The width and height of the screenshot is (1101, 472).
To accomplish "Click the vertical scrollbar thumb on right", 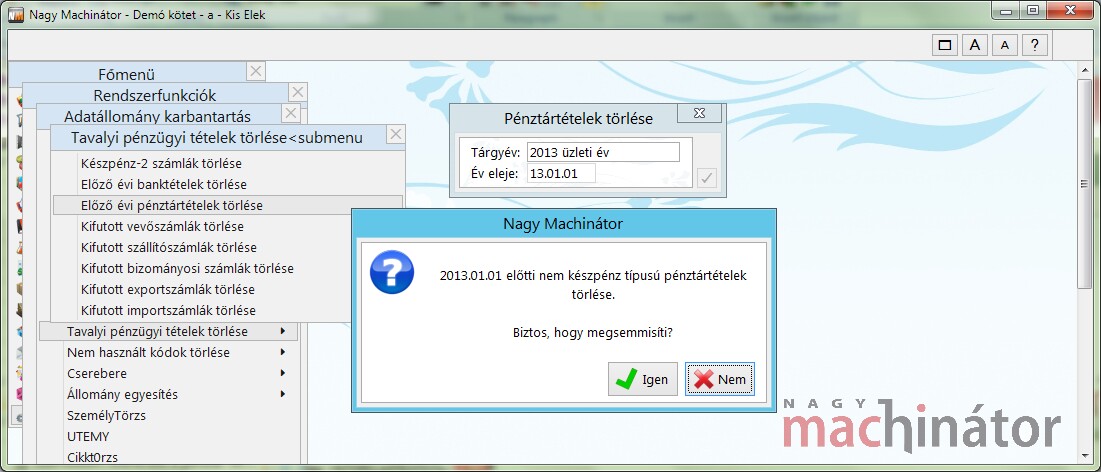I will pyautogui.click(x=1085, y=184).
